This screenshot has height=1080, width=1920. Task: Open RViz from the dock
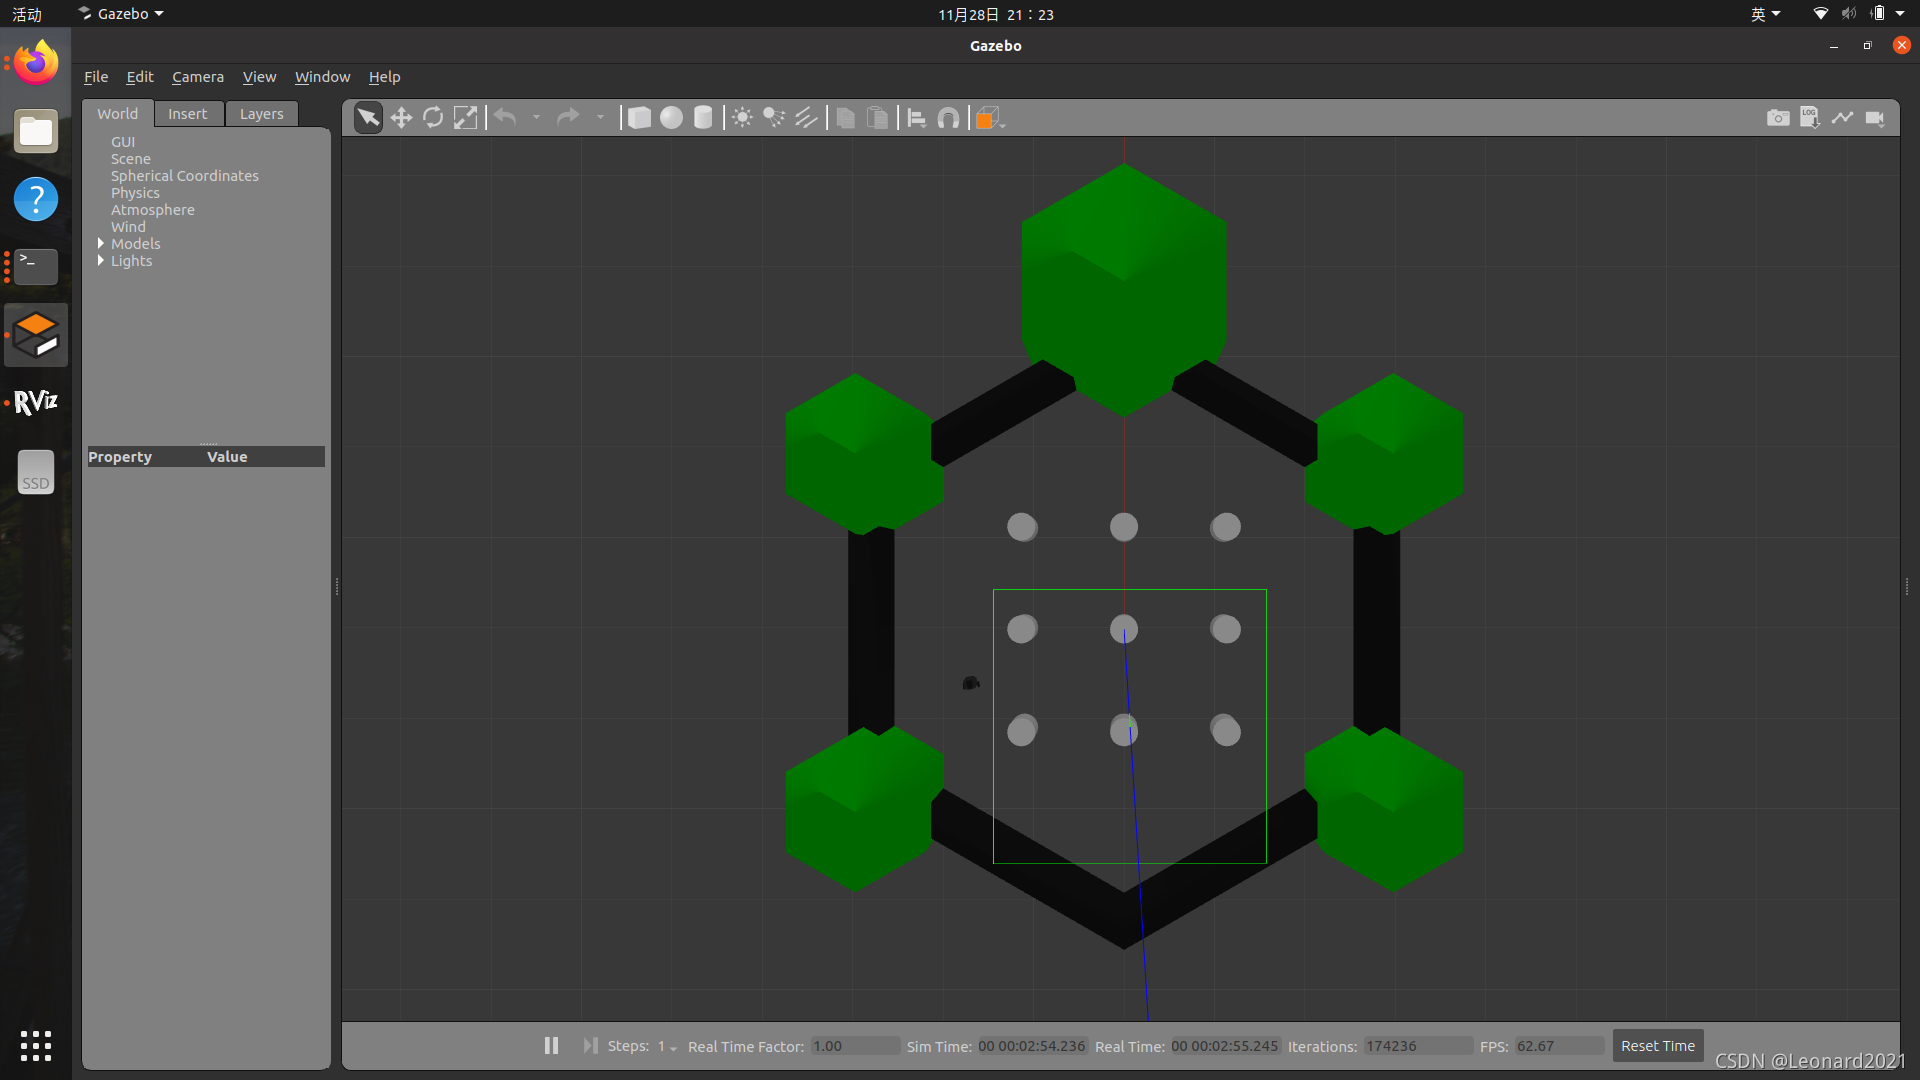(36, 402)
